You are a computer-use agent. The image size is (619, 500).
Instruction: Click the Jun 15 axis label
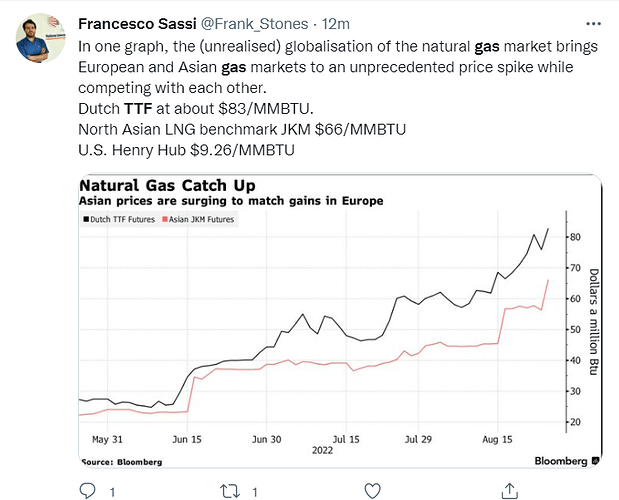[x=187, y=439]
